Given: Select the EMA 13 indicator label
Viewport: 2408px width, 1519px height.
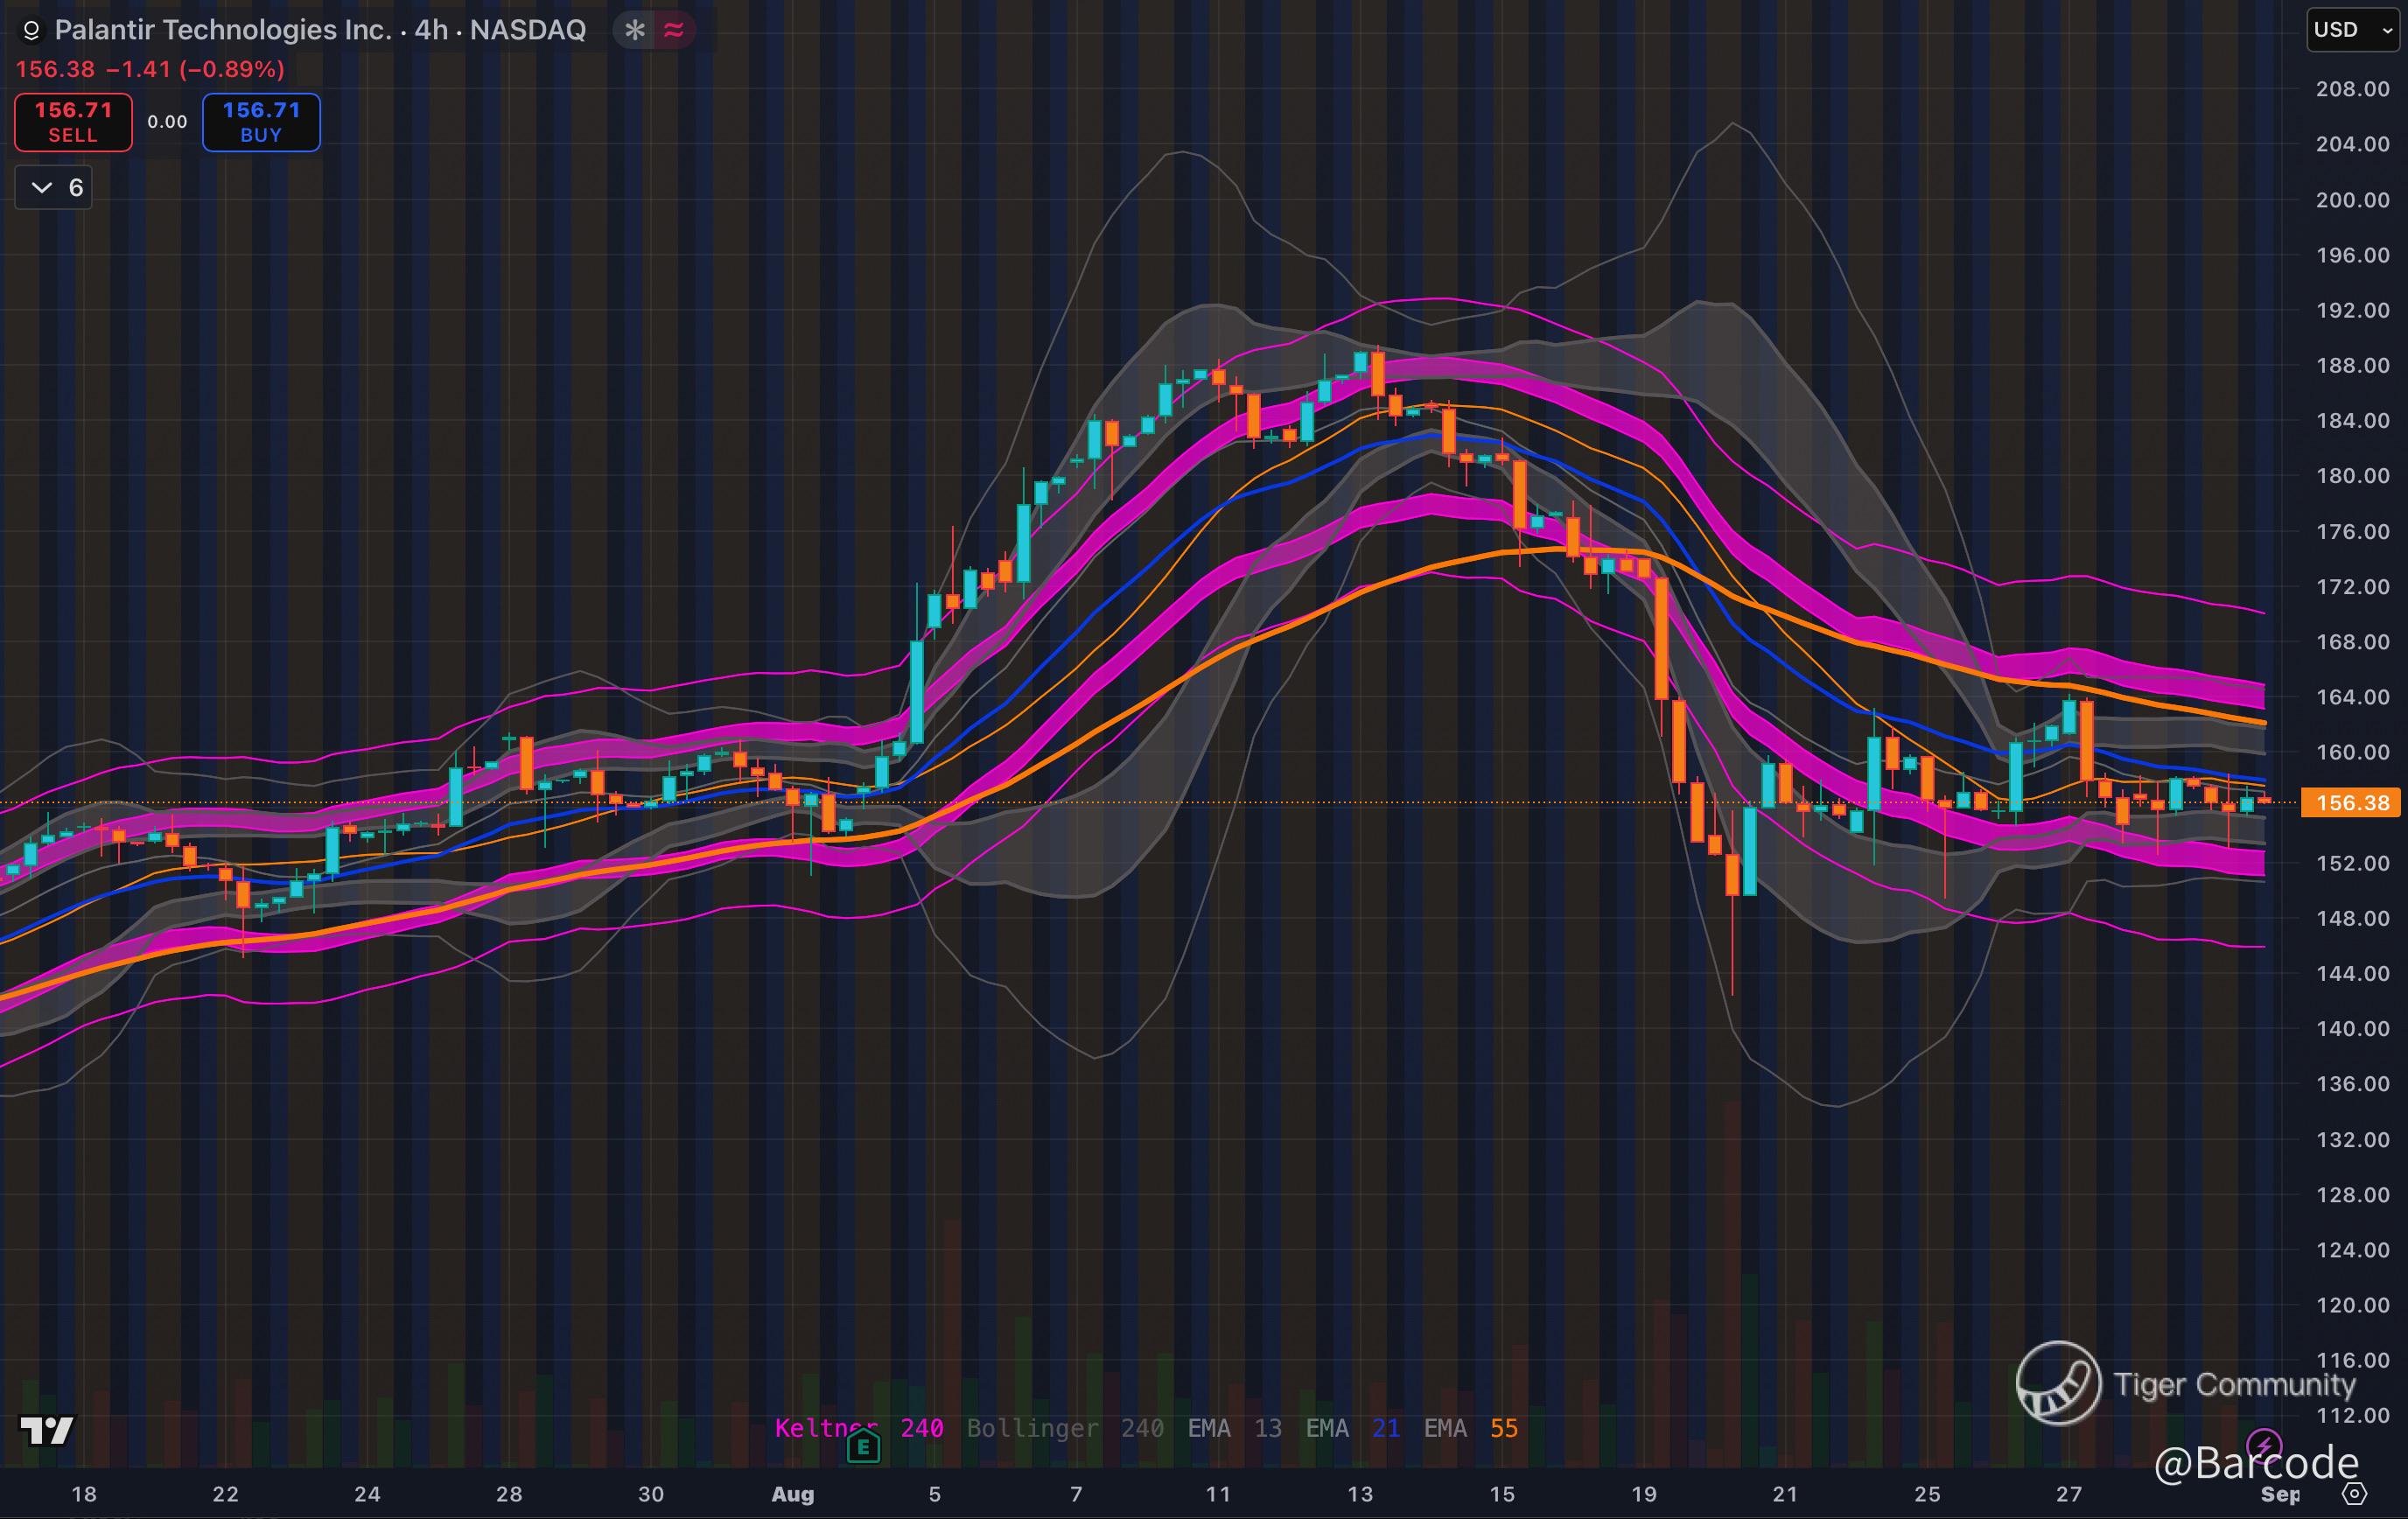Looking at the screenshot, I should coord(1234,1428).
